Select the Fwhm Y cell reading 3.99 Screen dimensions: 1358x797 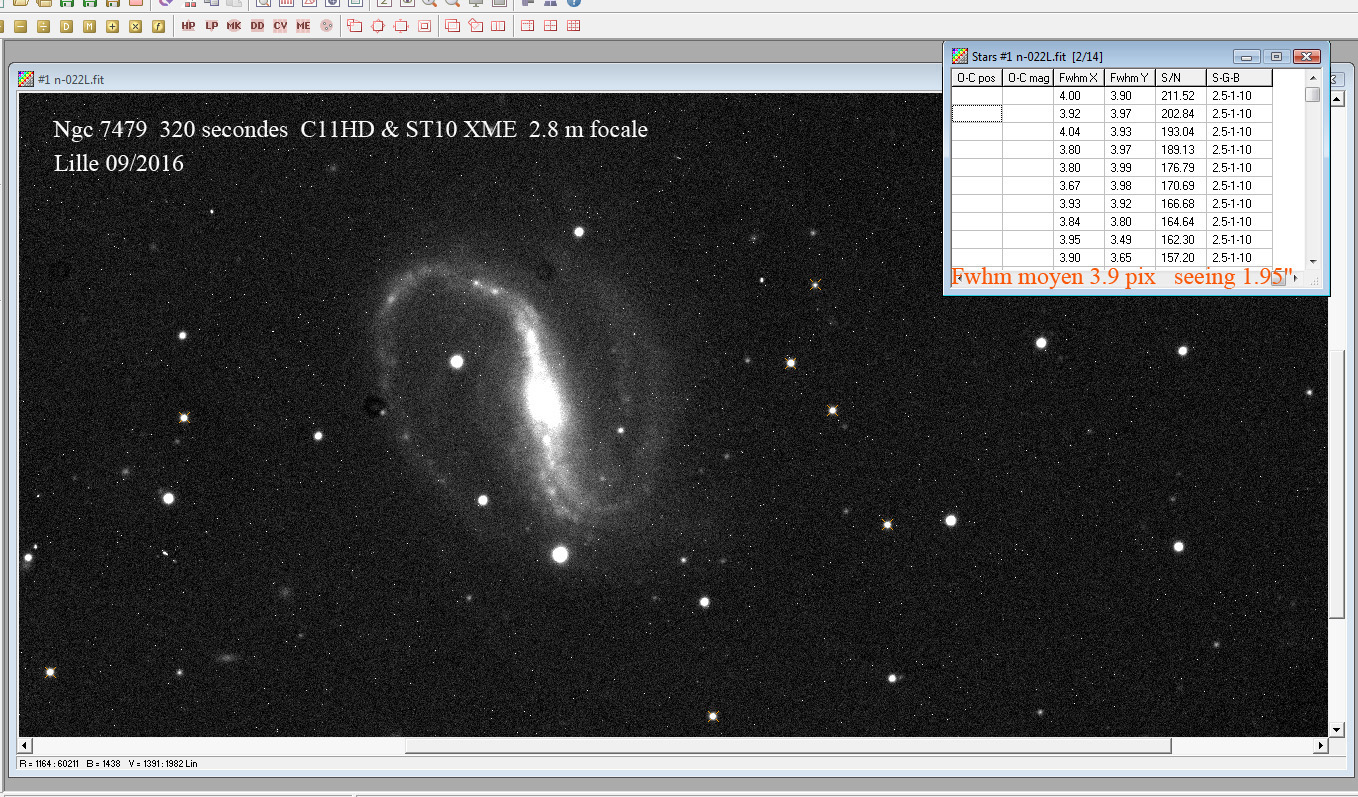1130,168
